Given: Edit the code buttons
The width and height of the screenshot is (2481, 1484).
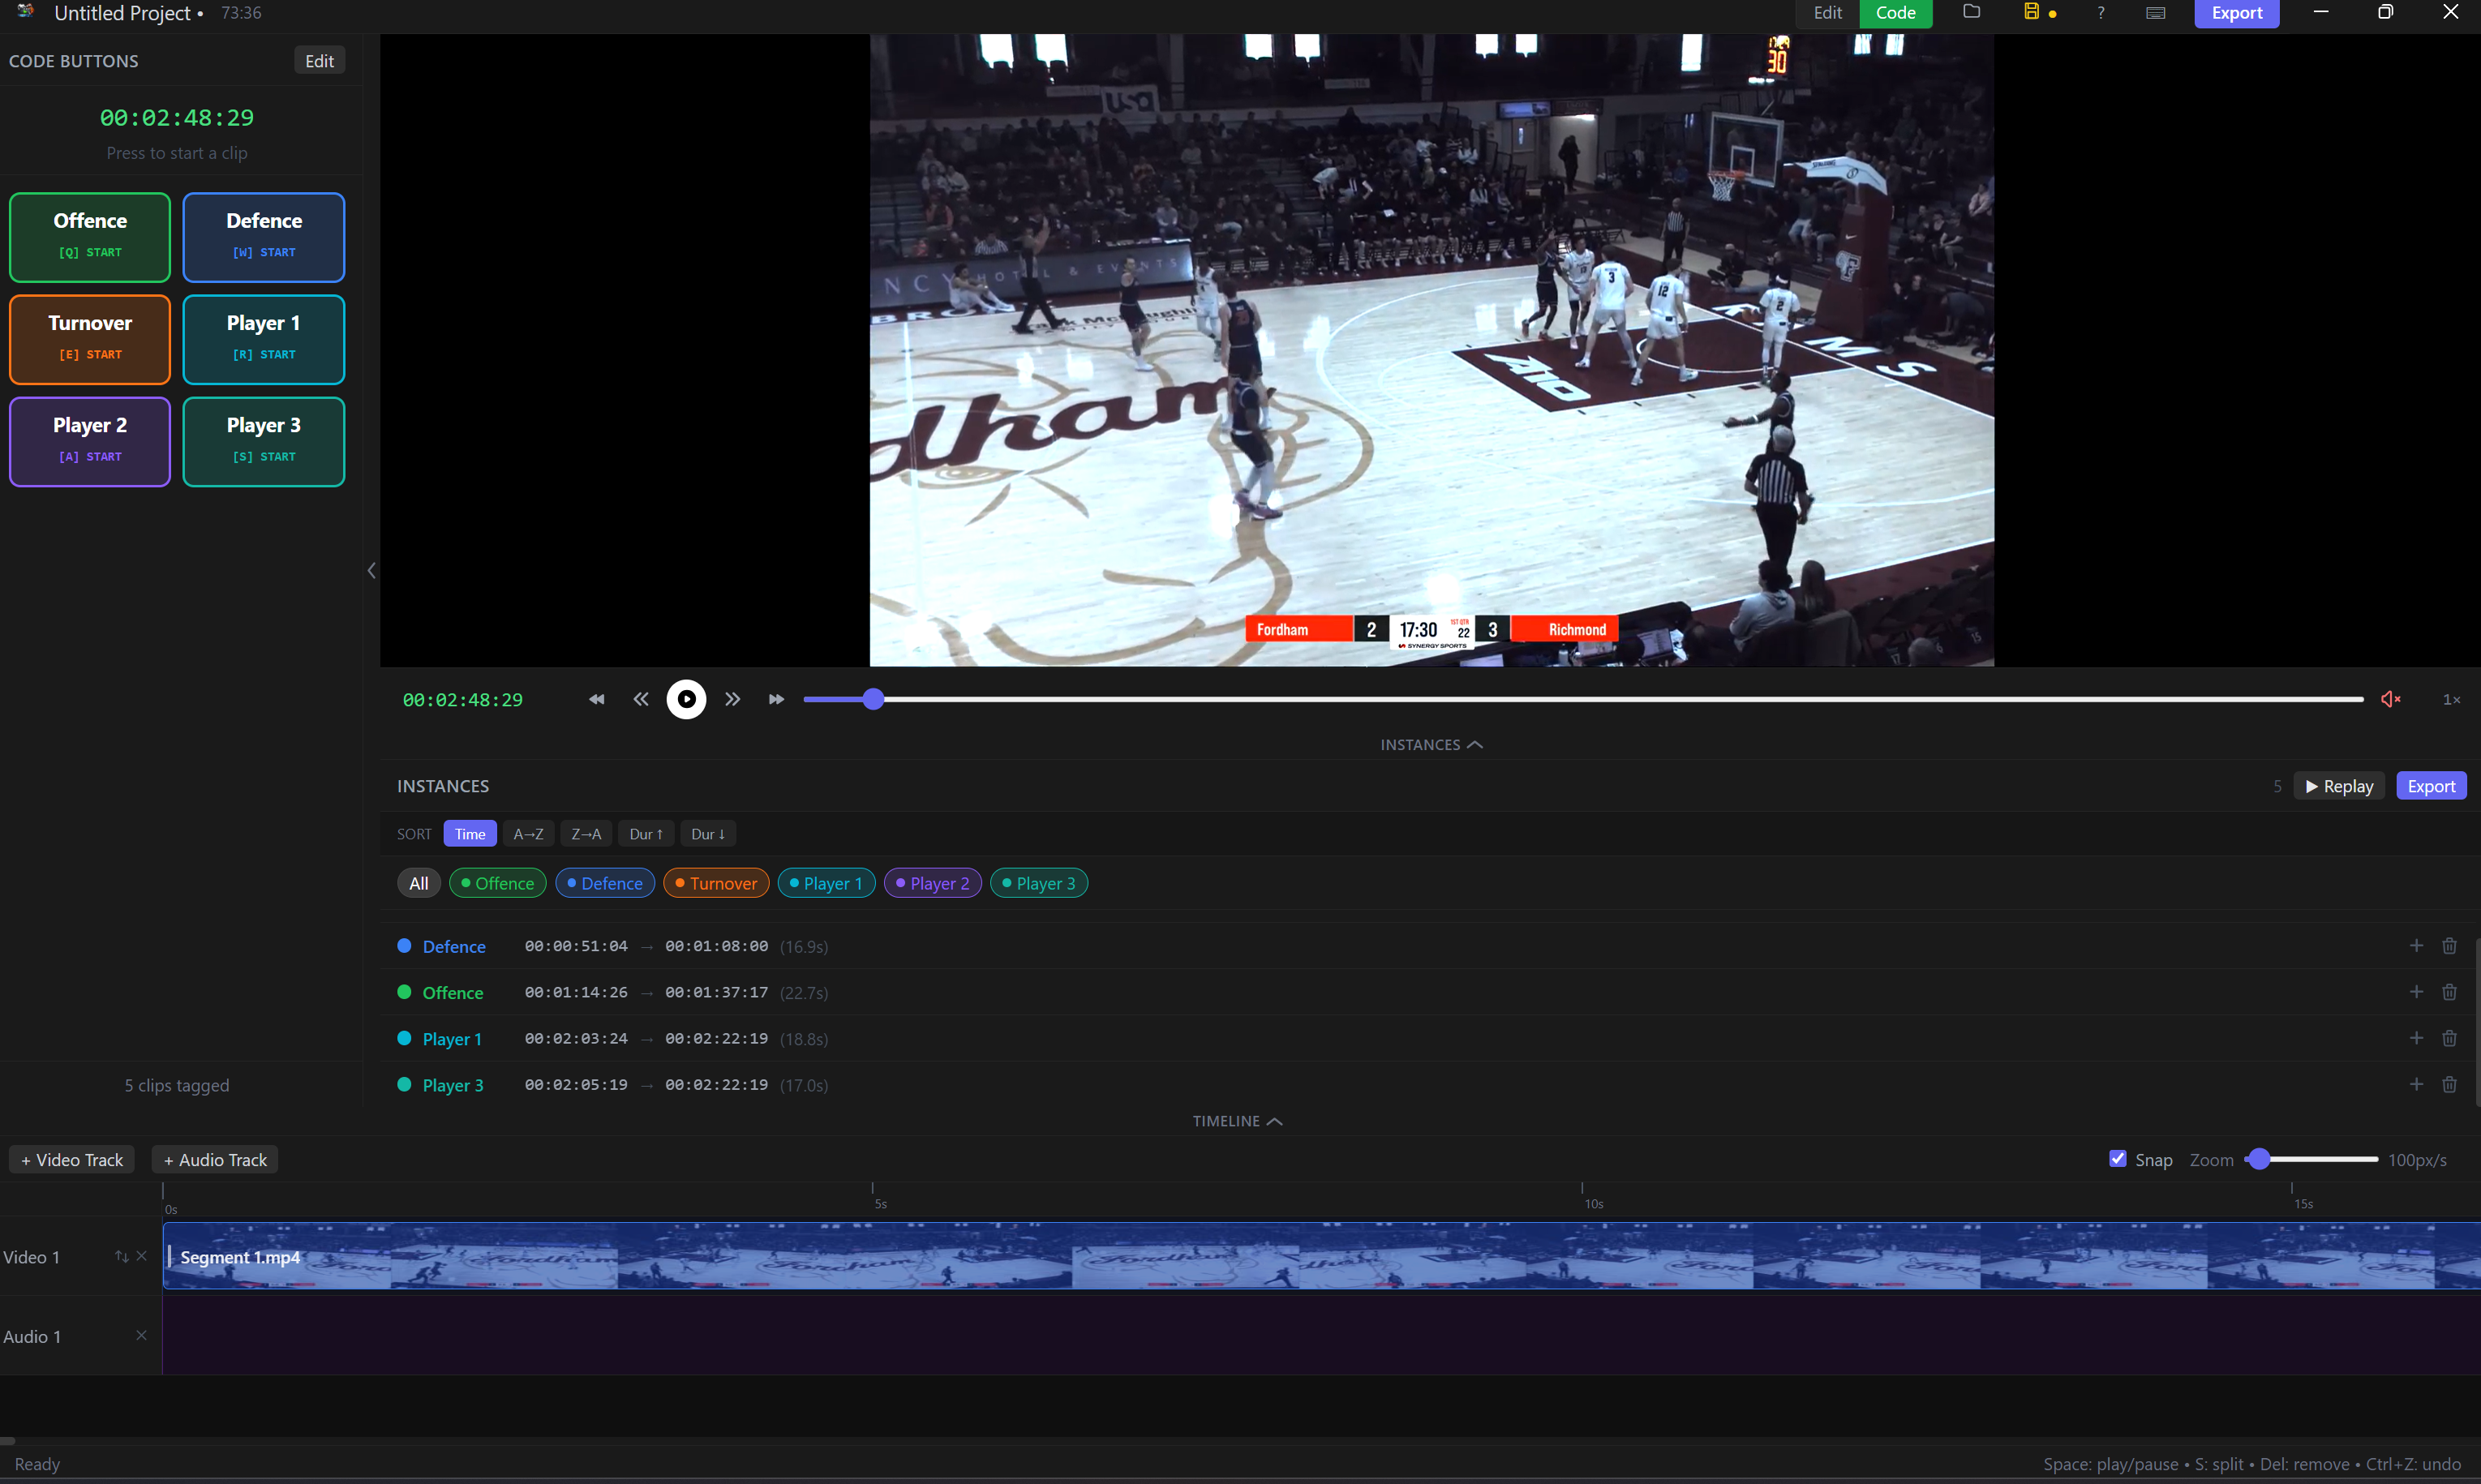Looking at the screenshot, I should 319,60.
